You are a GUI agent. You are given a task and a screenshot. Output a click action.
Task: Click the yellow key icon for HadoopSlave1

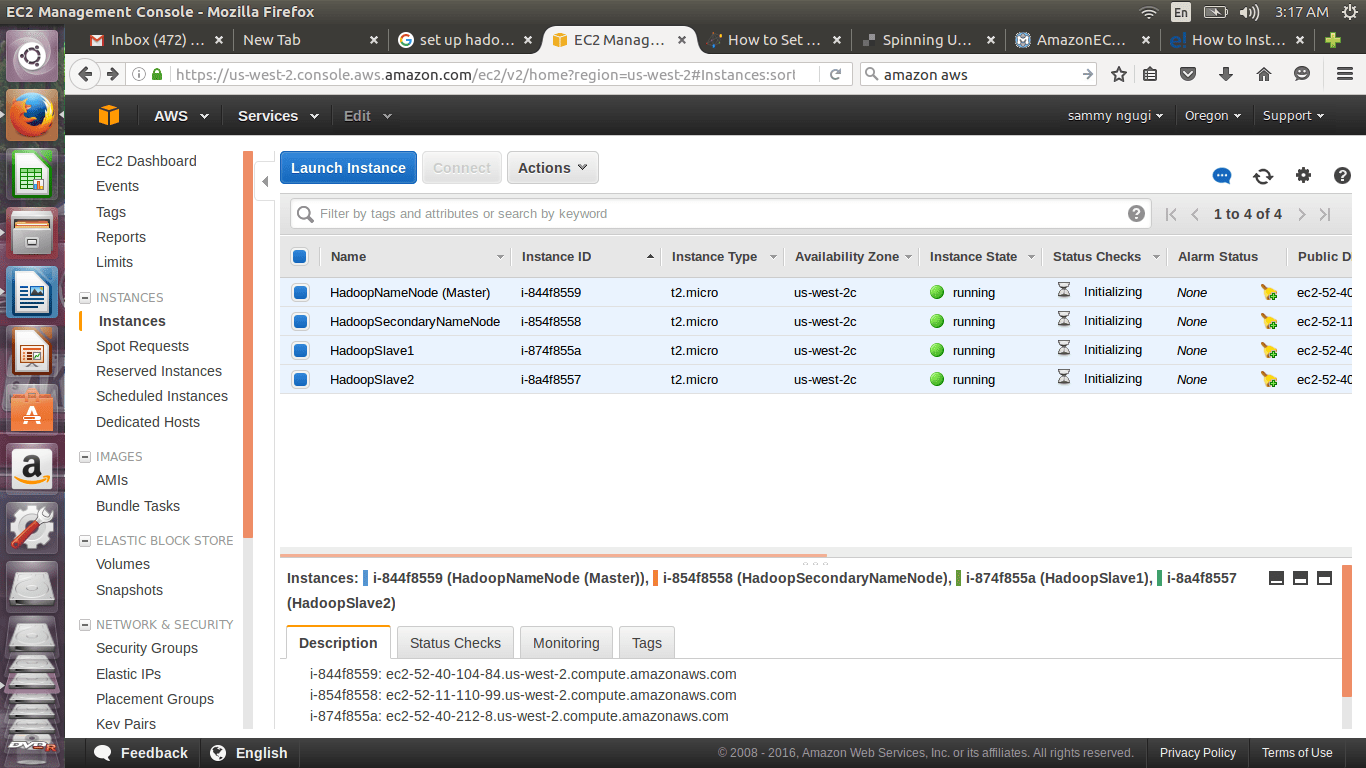(1268, 351)
